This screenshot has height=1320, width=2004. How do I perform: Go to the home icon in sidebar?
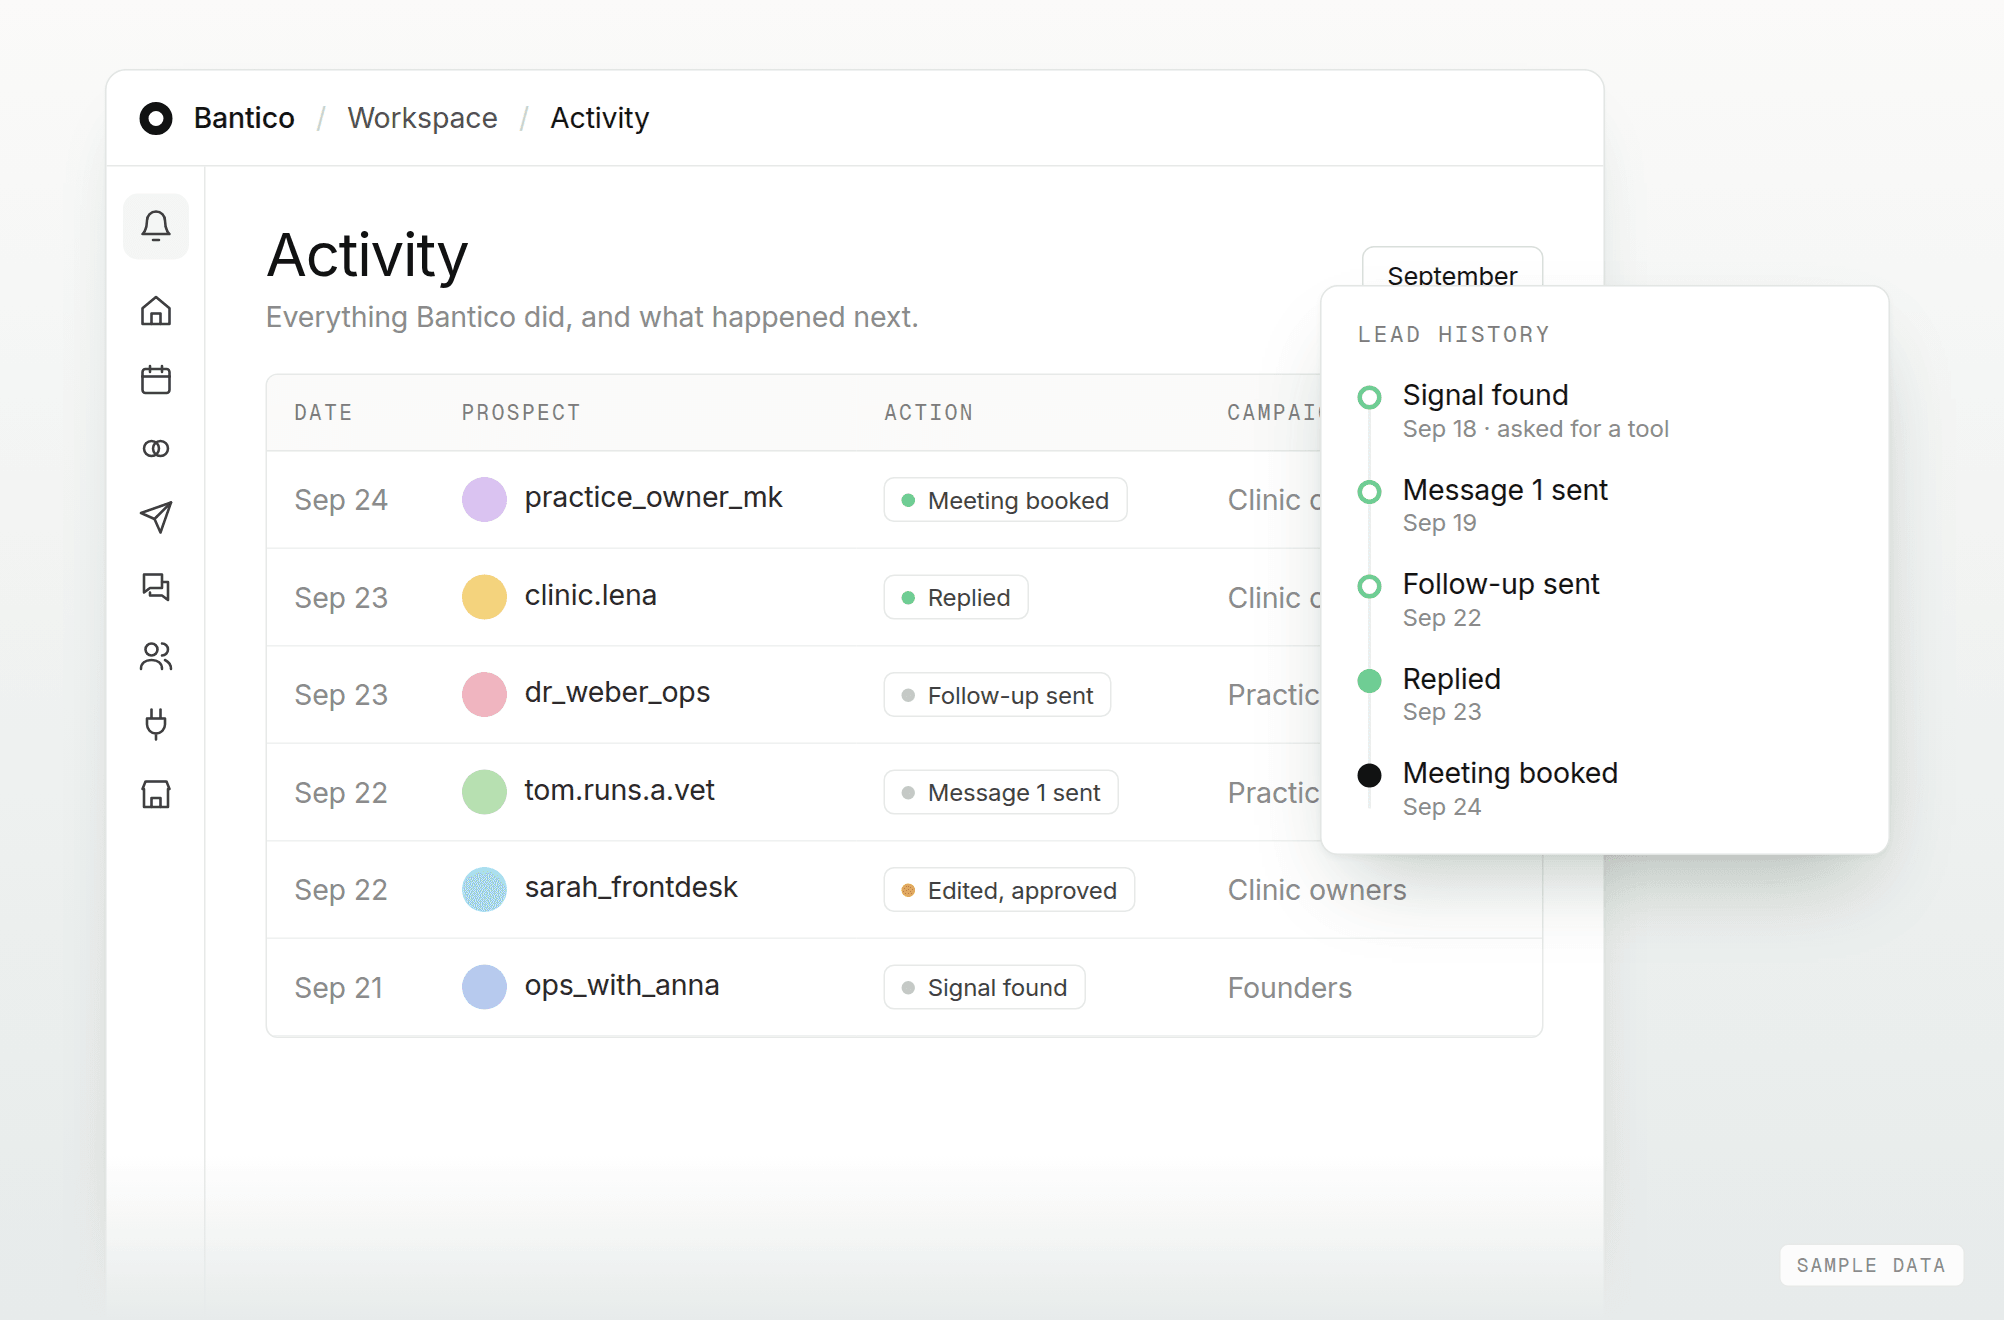tap(156, 311)
